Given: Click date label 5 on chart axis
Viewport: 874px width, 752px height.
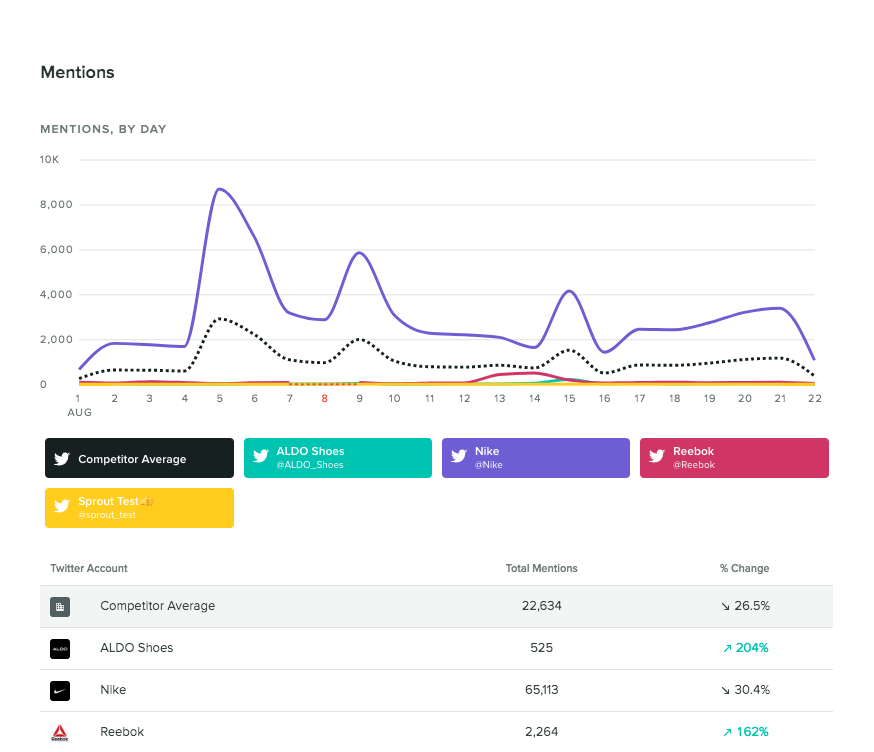Looking at the screenshot, I should (x=220, y=399).
